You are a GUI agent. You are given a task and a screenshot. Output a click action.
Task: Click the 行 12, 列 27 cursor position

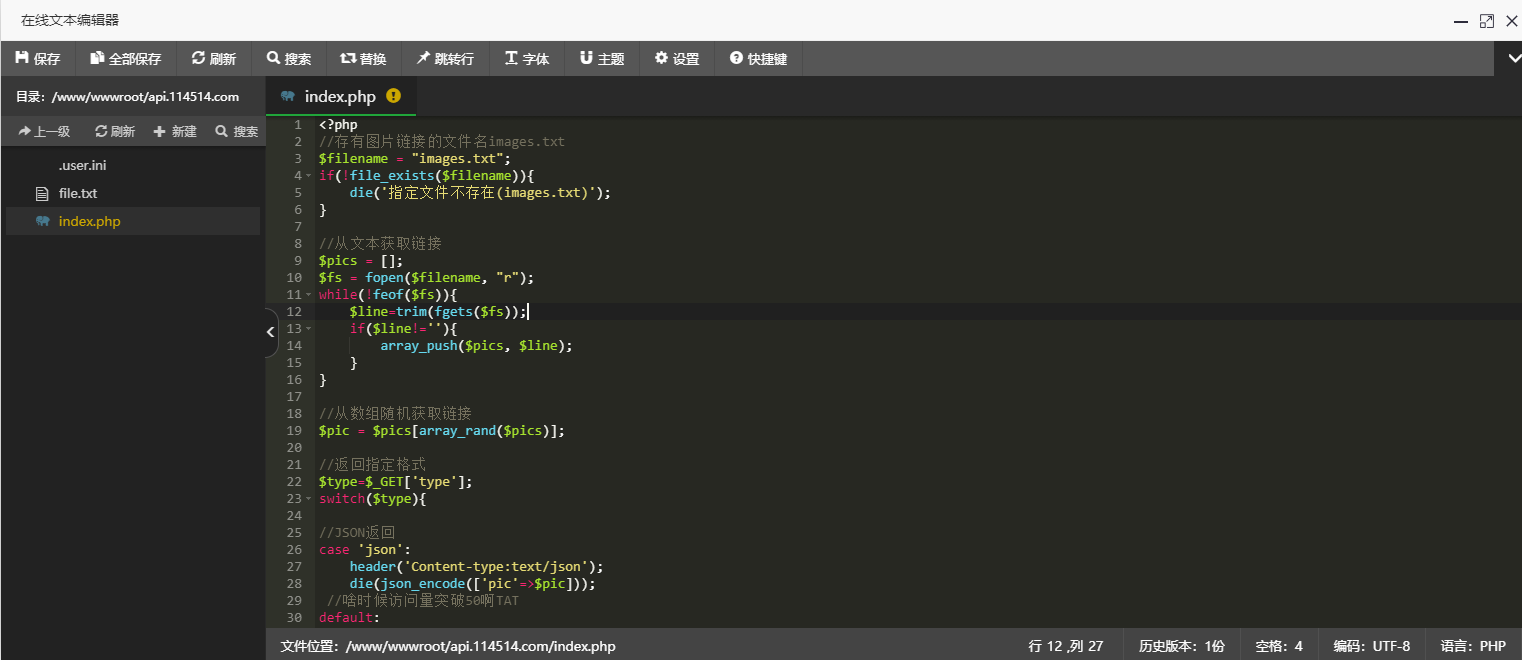(1066, 646)
